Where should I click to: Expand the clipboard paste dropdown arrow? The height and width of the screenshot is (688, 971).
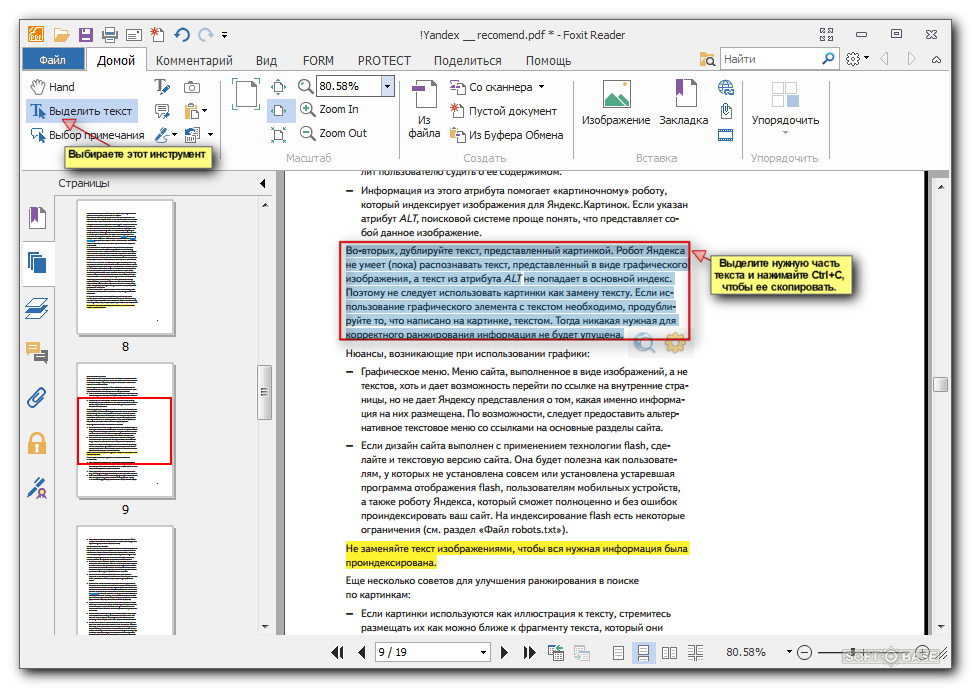204,111
